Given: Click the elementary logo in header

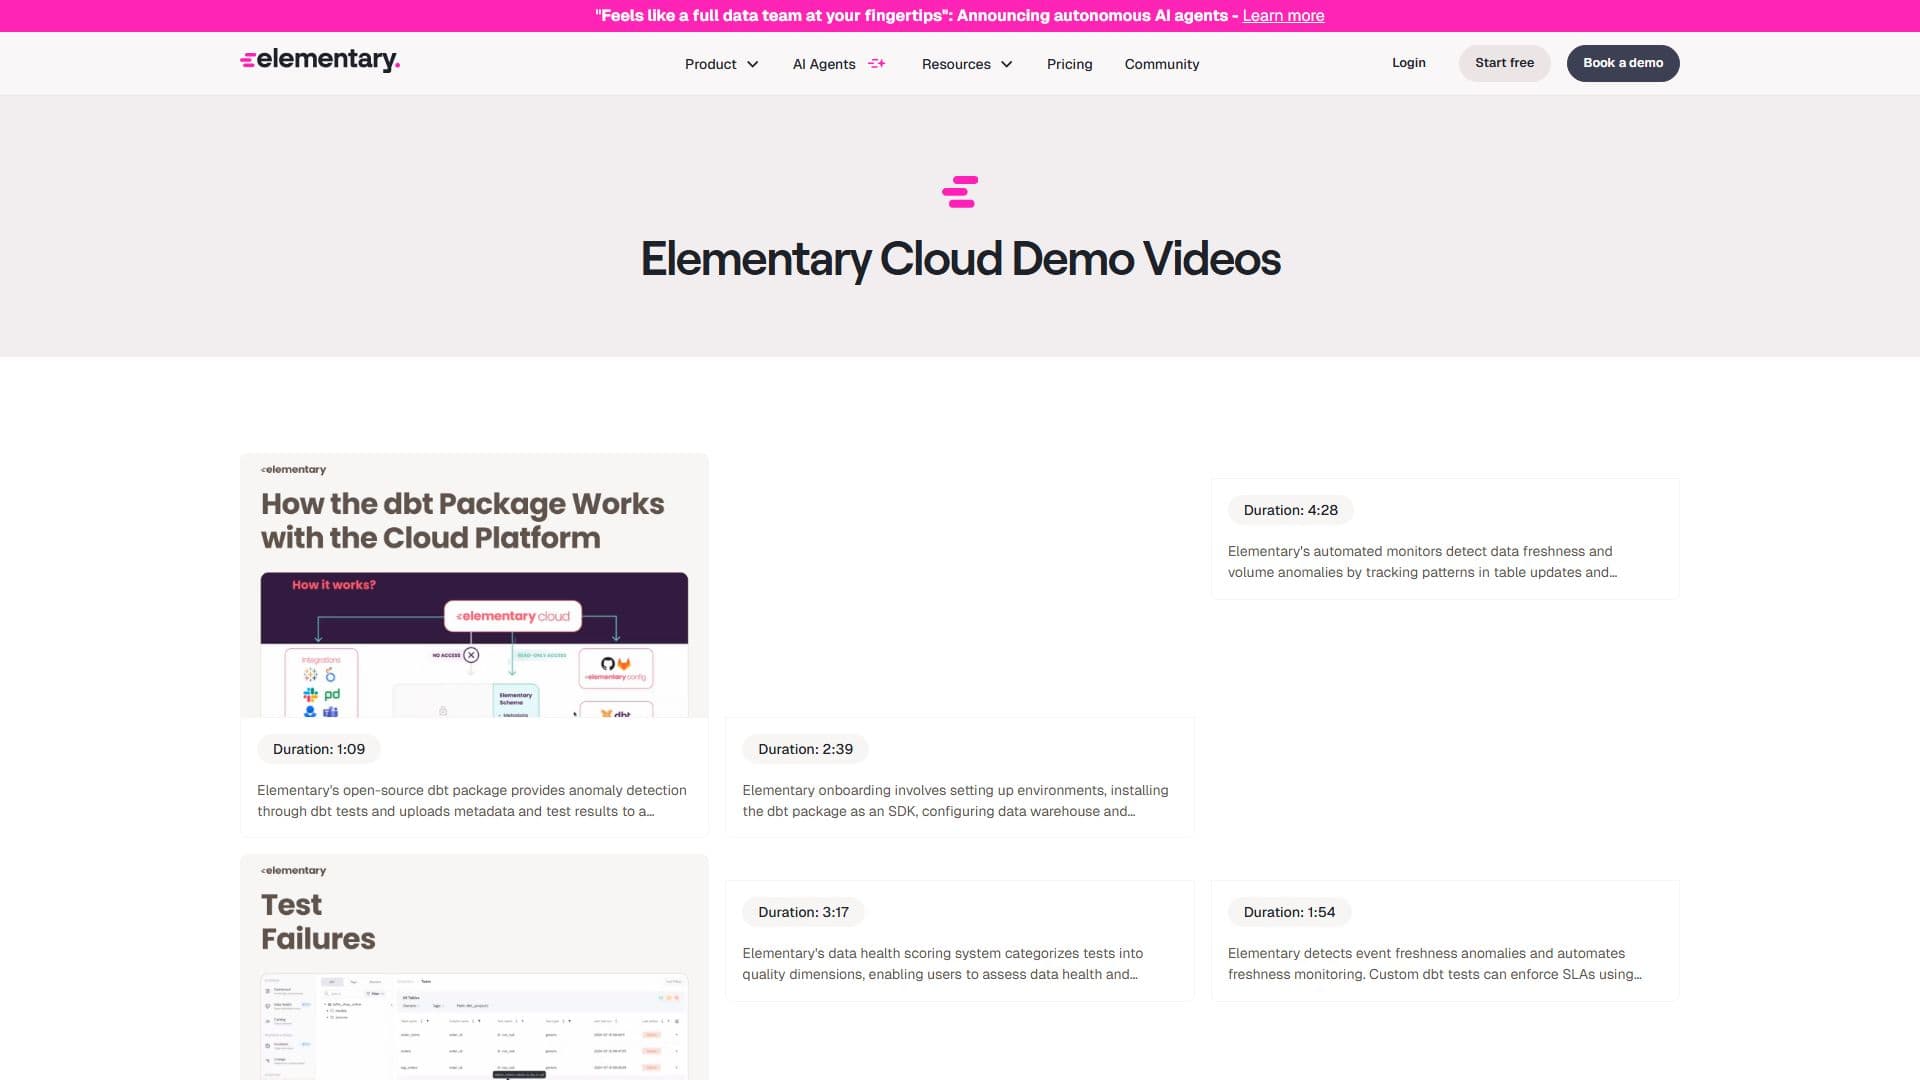Looking at the screenshot, I should point(320,60).
